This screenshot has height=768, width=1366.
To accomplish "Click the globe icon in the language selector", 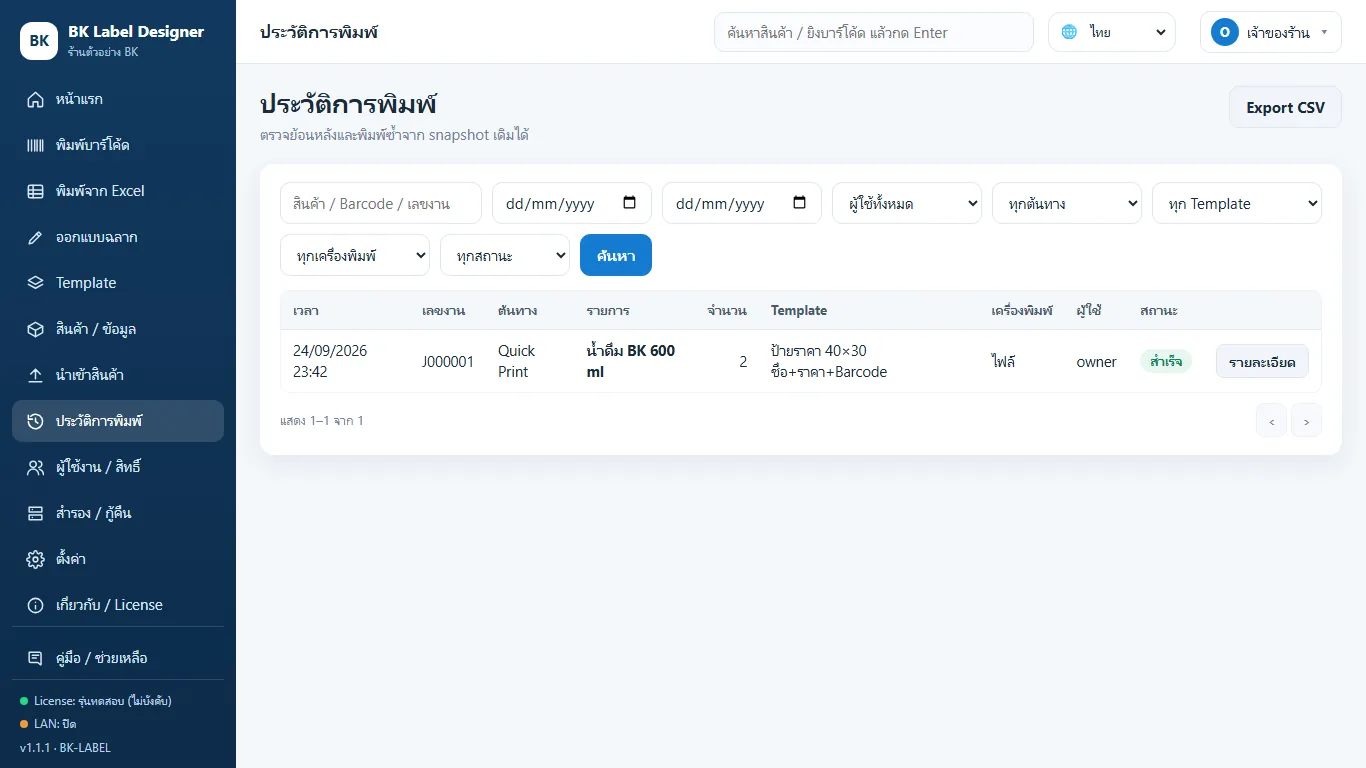I will [1070, 32].
